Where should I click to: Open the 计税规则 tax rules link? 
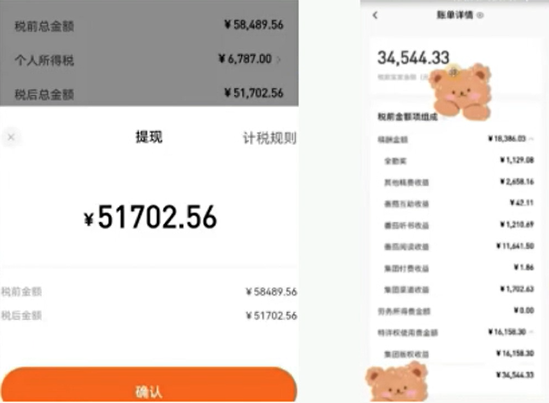[270, 138]
